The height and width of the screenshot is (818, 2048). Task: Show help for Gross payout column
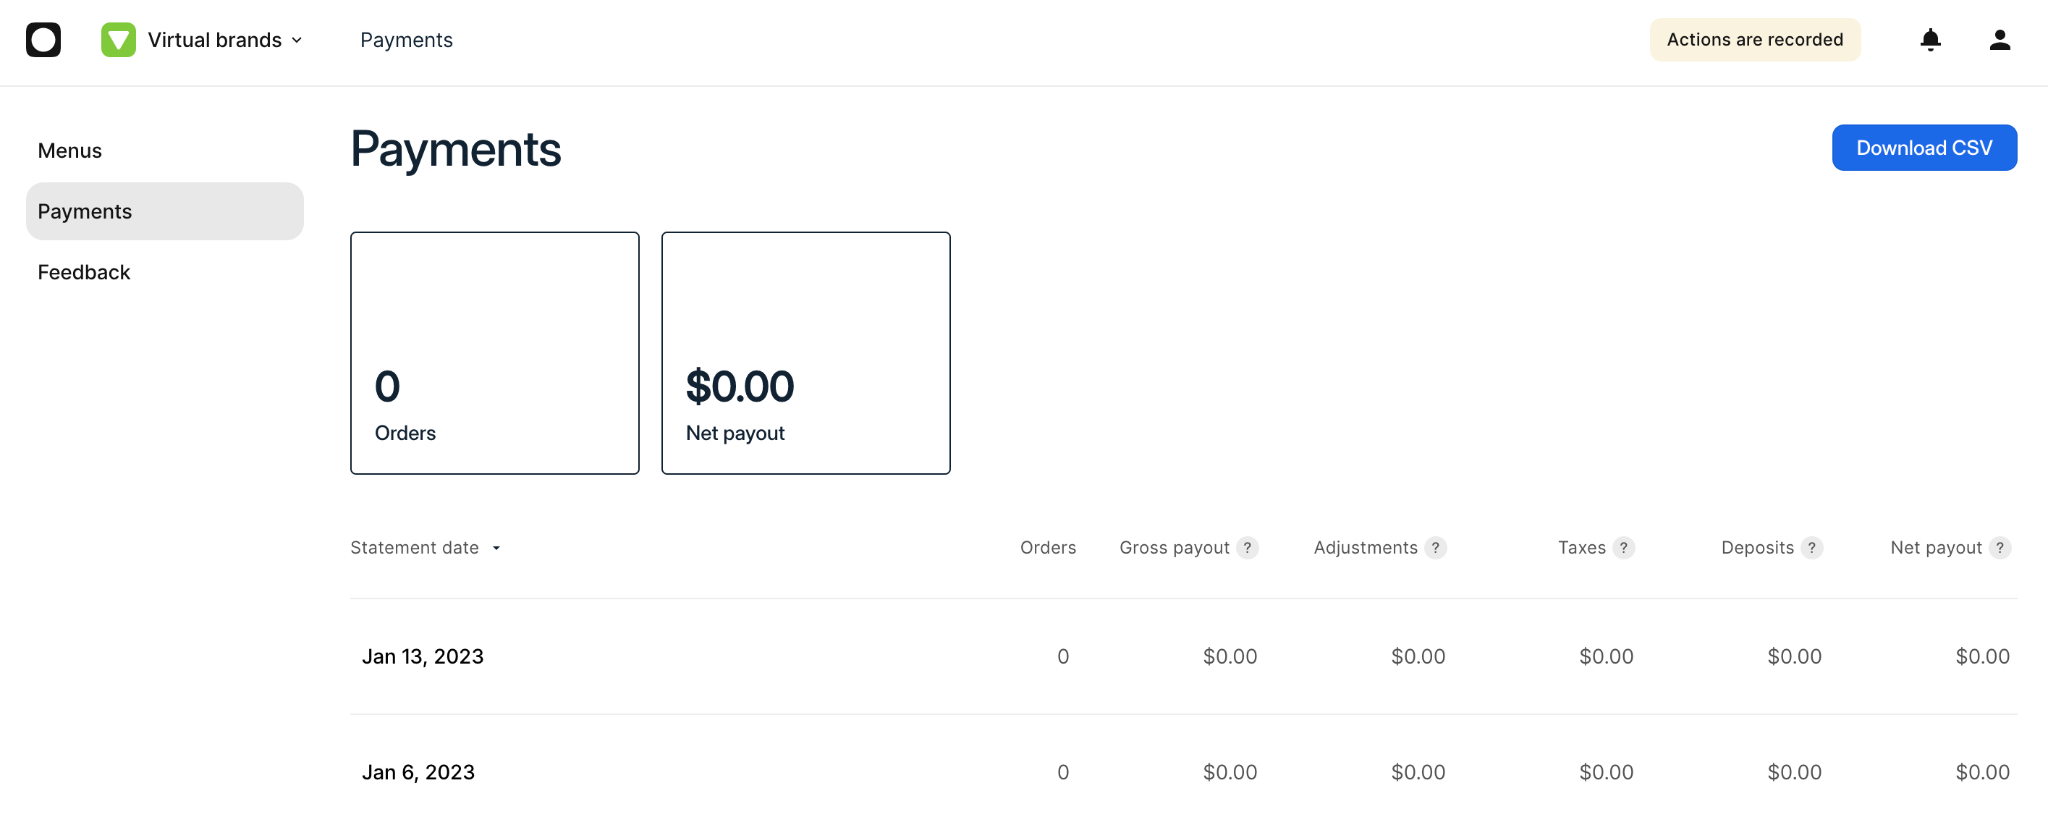point(1247,548)
